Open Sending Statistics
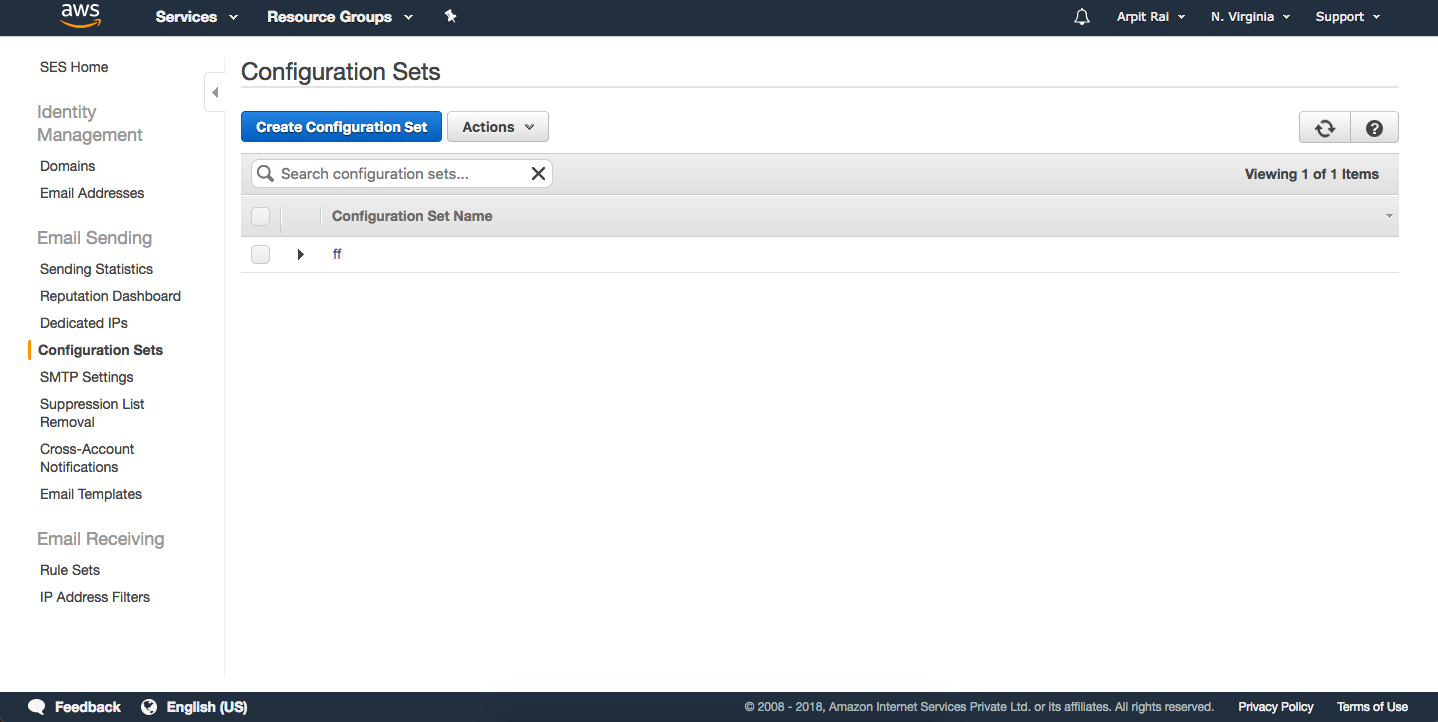The width and height of the screenshot is (1438, 722). coord(96,269)
